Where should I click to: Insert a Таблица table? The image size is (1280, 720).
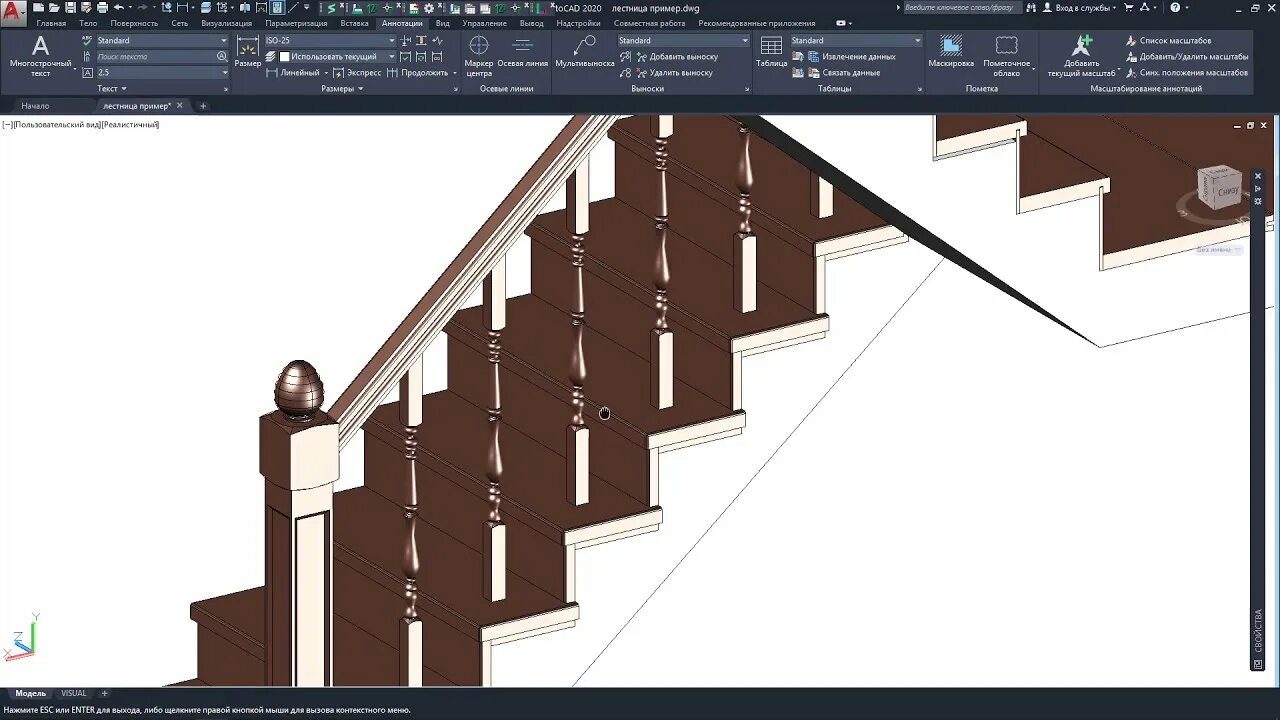(x=771, y=52)
